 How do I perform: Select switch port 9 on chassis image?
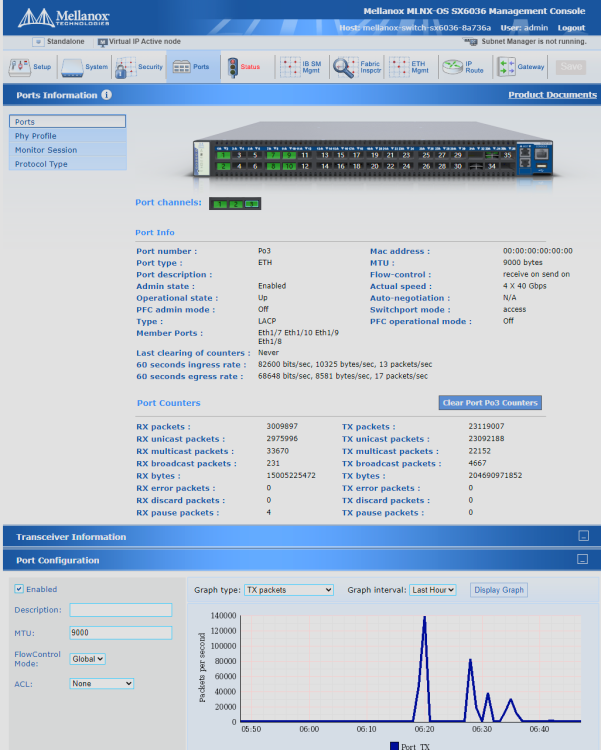click(x=289, y=155)
